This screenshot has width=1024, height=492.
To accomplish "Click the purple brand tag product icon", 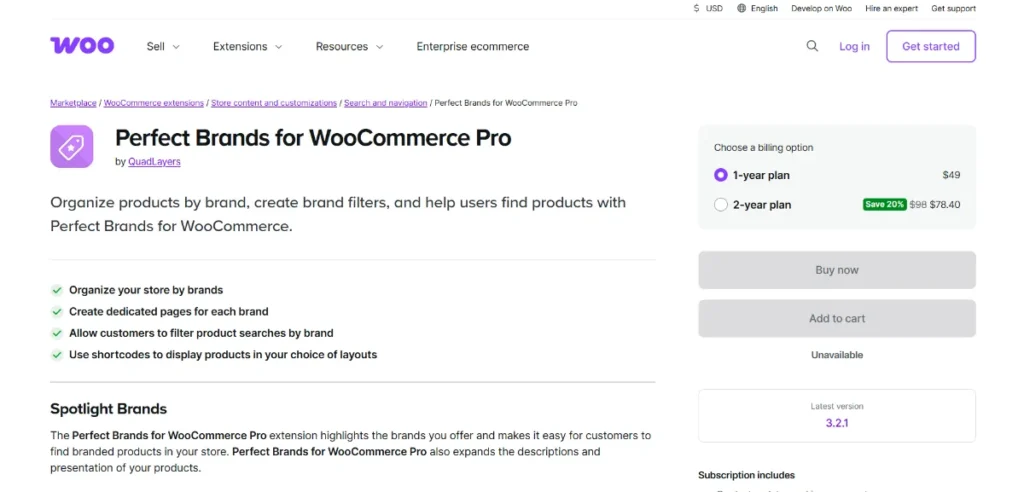I will pyautogui.click(x=72, y=147).
